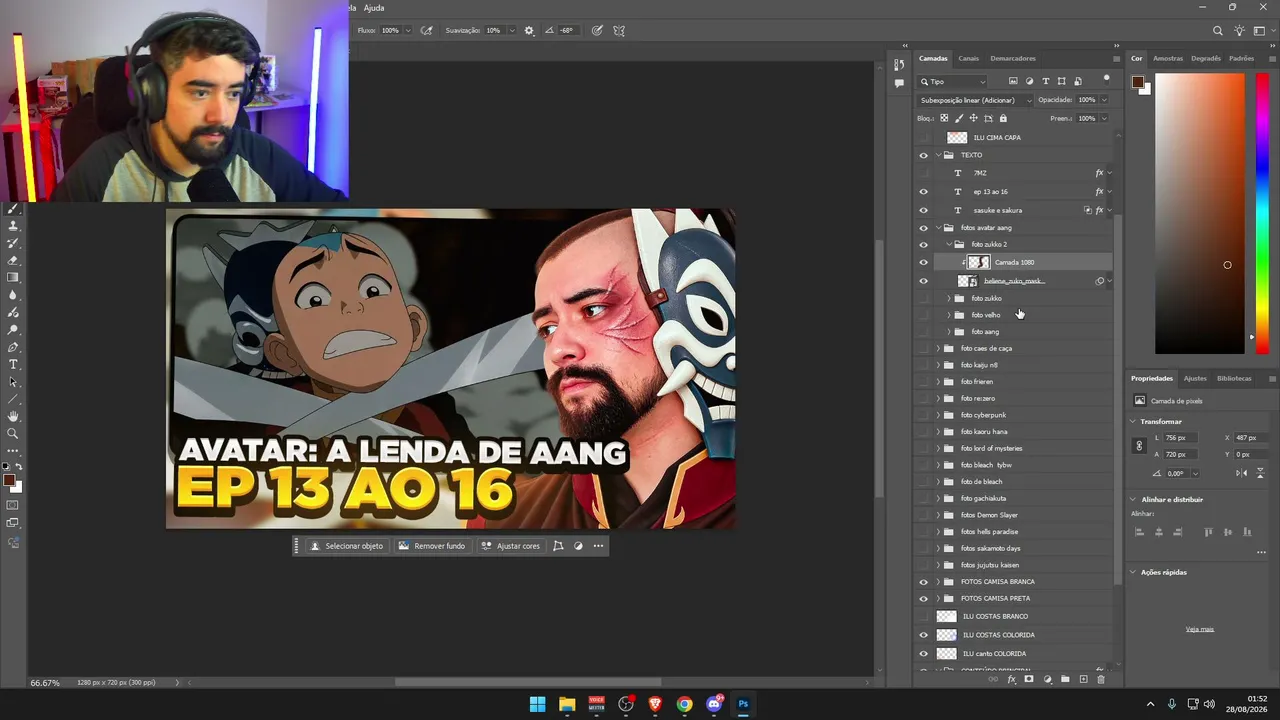Open Brave browser from the taskbar
Image resolution: width=1280 pixels, height=720 pixels.
point(655,704)
